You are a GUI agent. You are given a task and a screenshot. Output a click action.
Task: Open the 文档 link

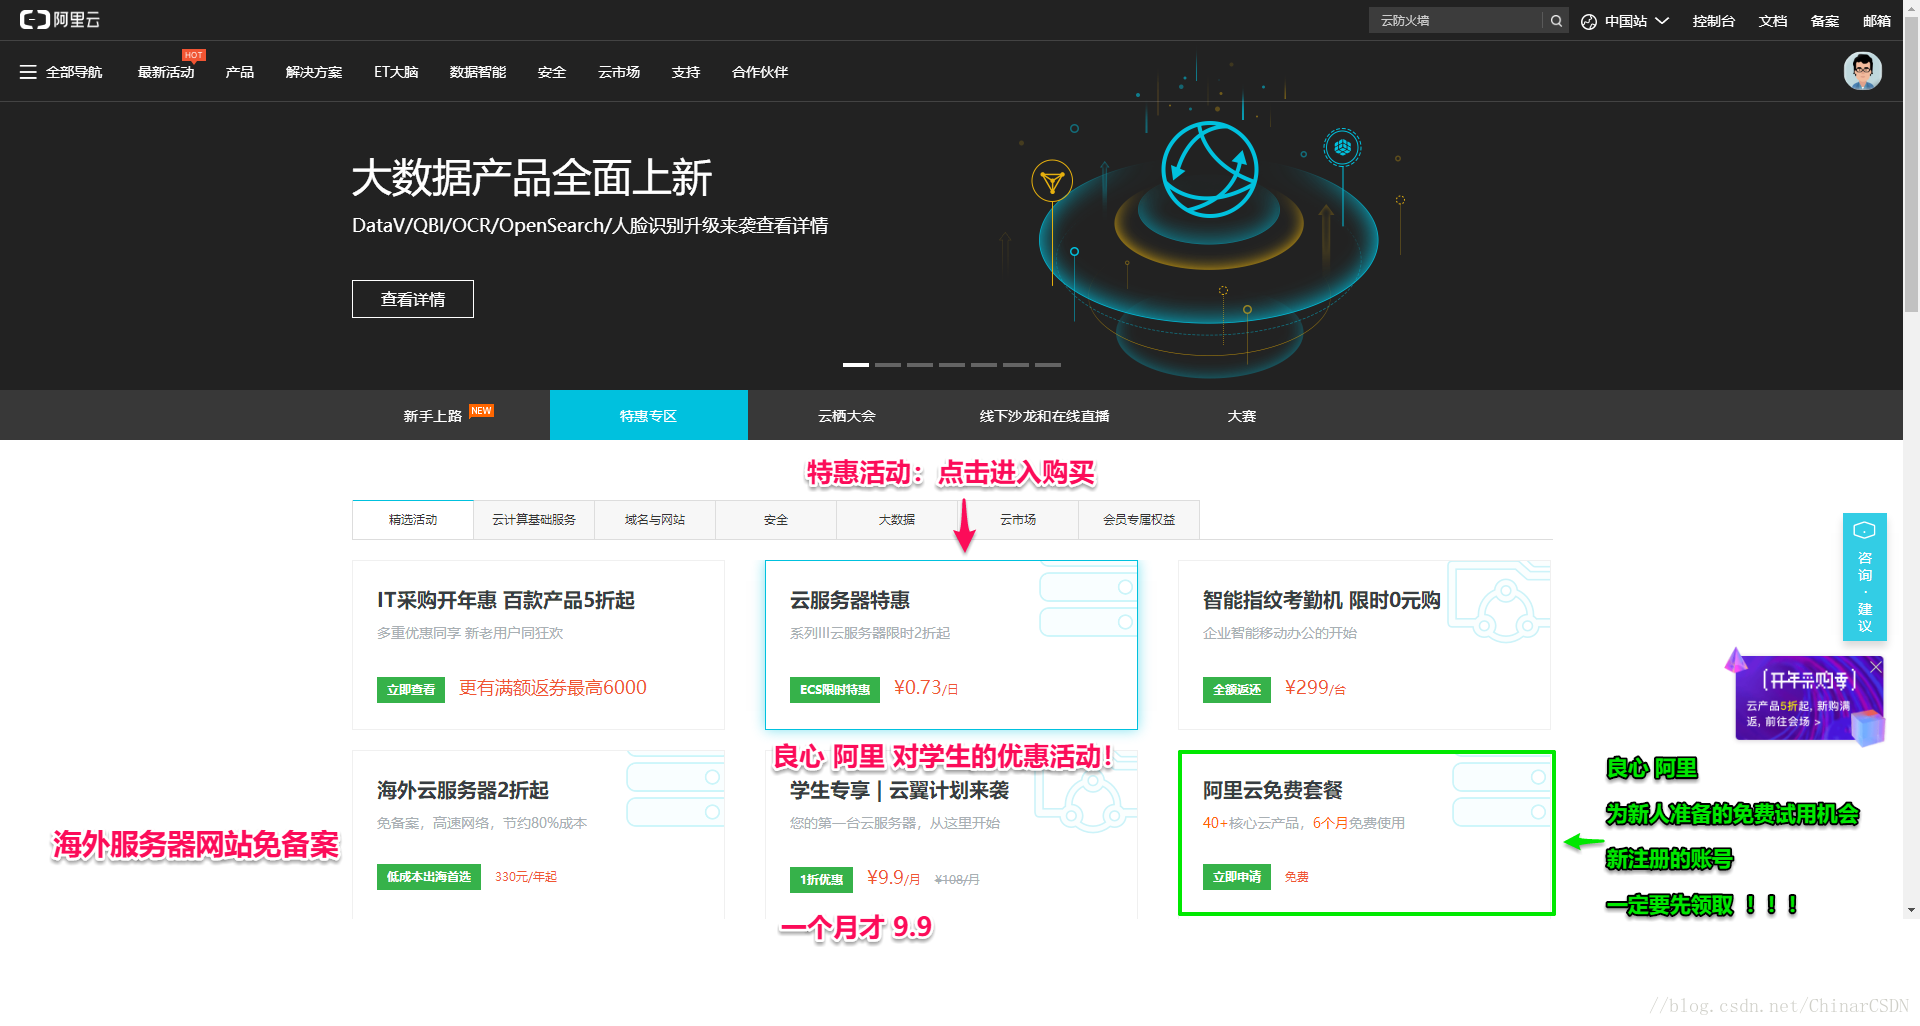1773,21
